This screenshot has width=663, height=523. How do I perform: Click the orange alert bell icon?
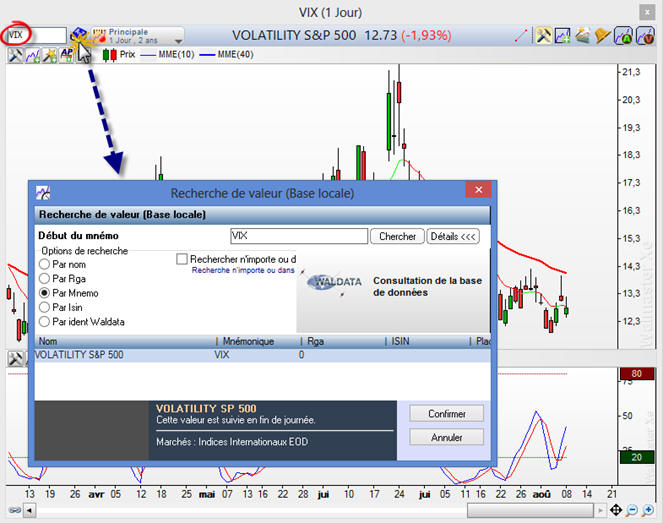pyautogui.click(x=602, y=36)
